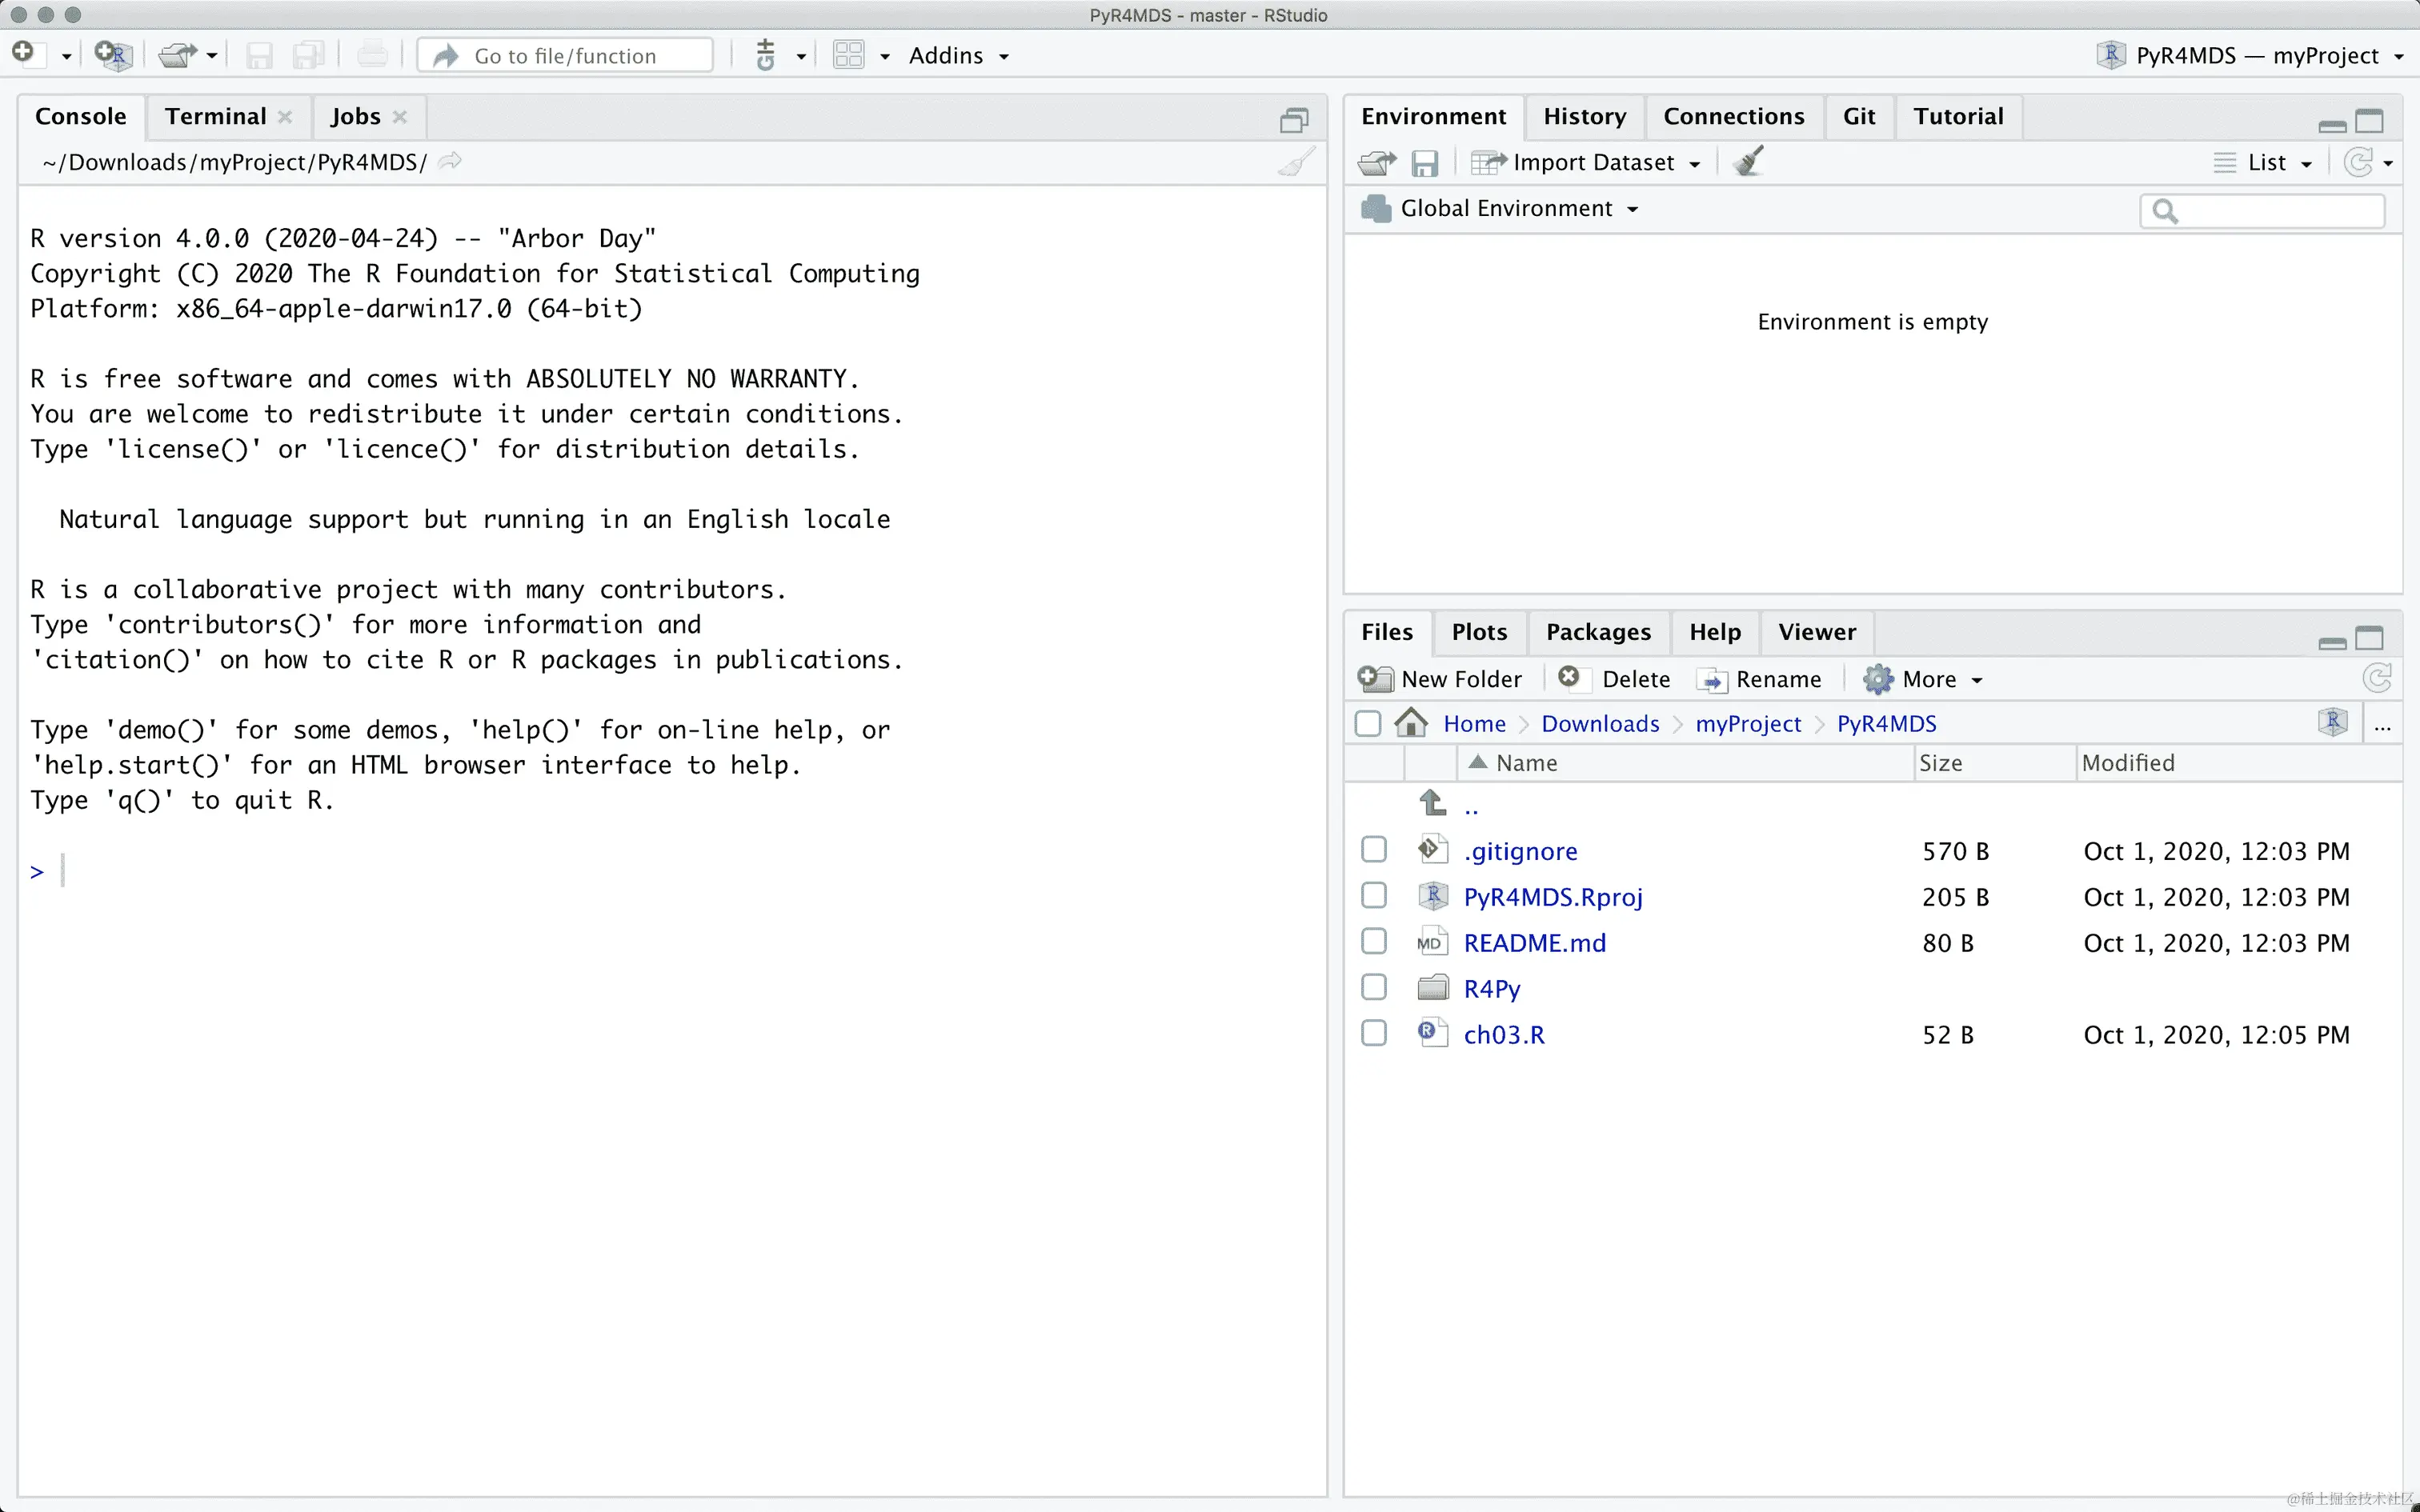2420x1512 pixels.
Task: Check the box next to README.md
Action: tap(1374, 942)
